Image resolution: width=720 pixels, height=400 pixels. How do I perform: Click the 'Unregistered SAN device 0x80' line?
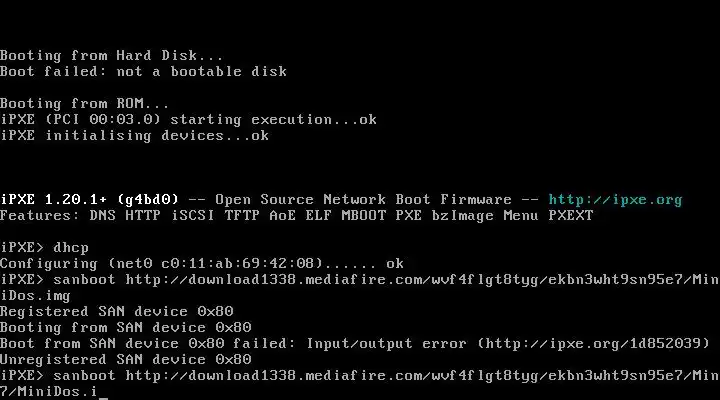pos(125,359)
